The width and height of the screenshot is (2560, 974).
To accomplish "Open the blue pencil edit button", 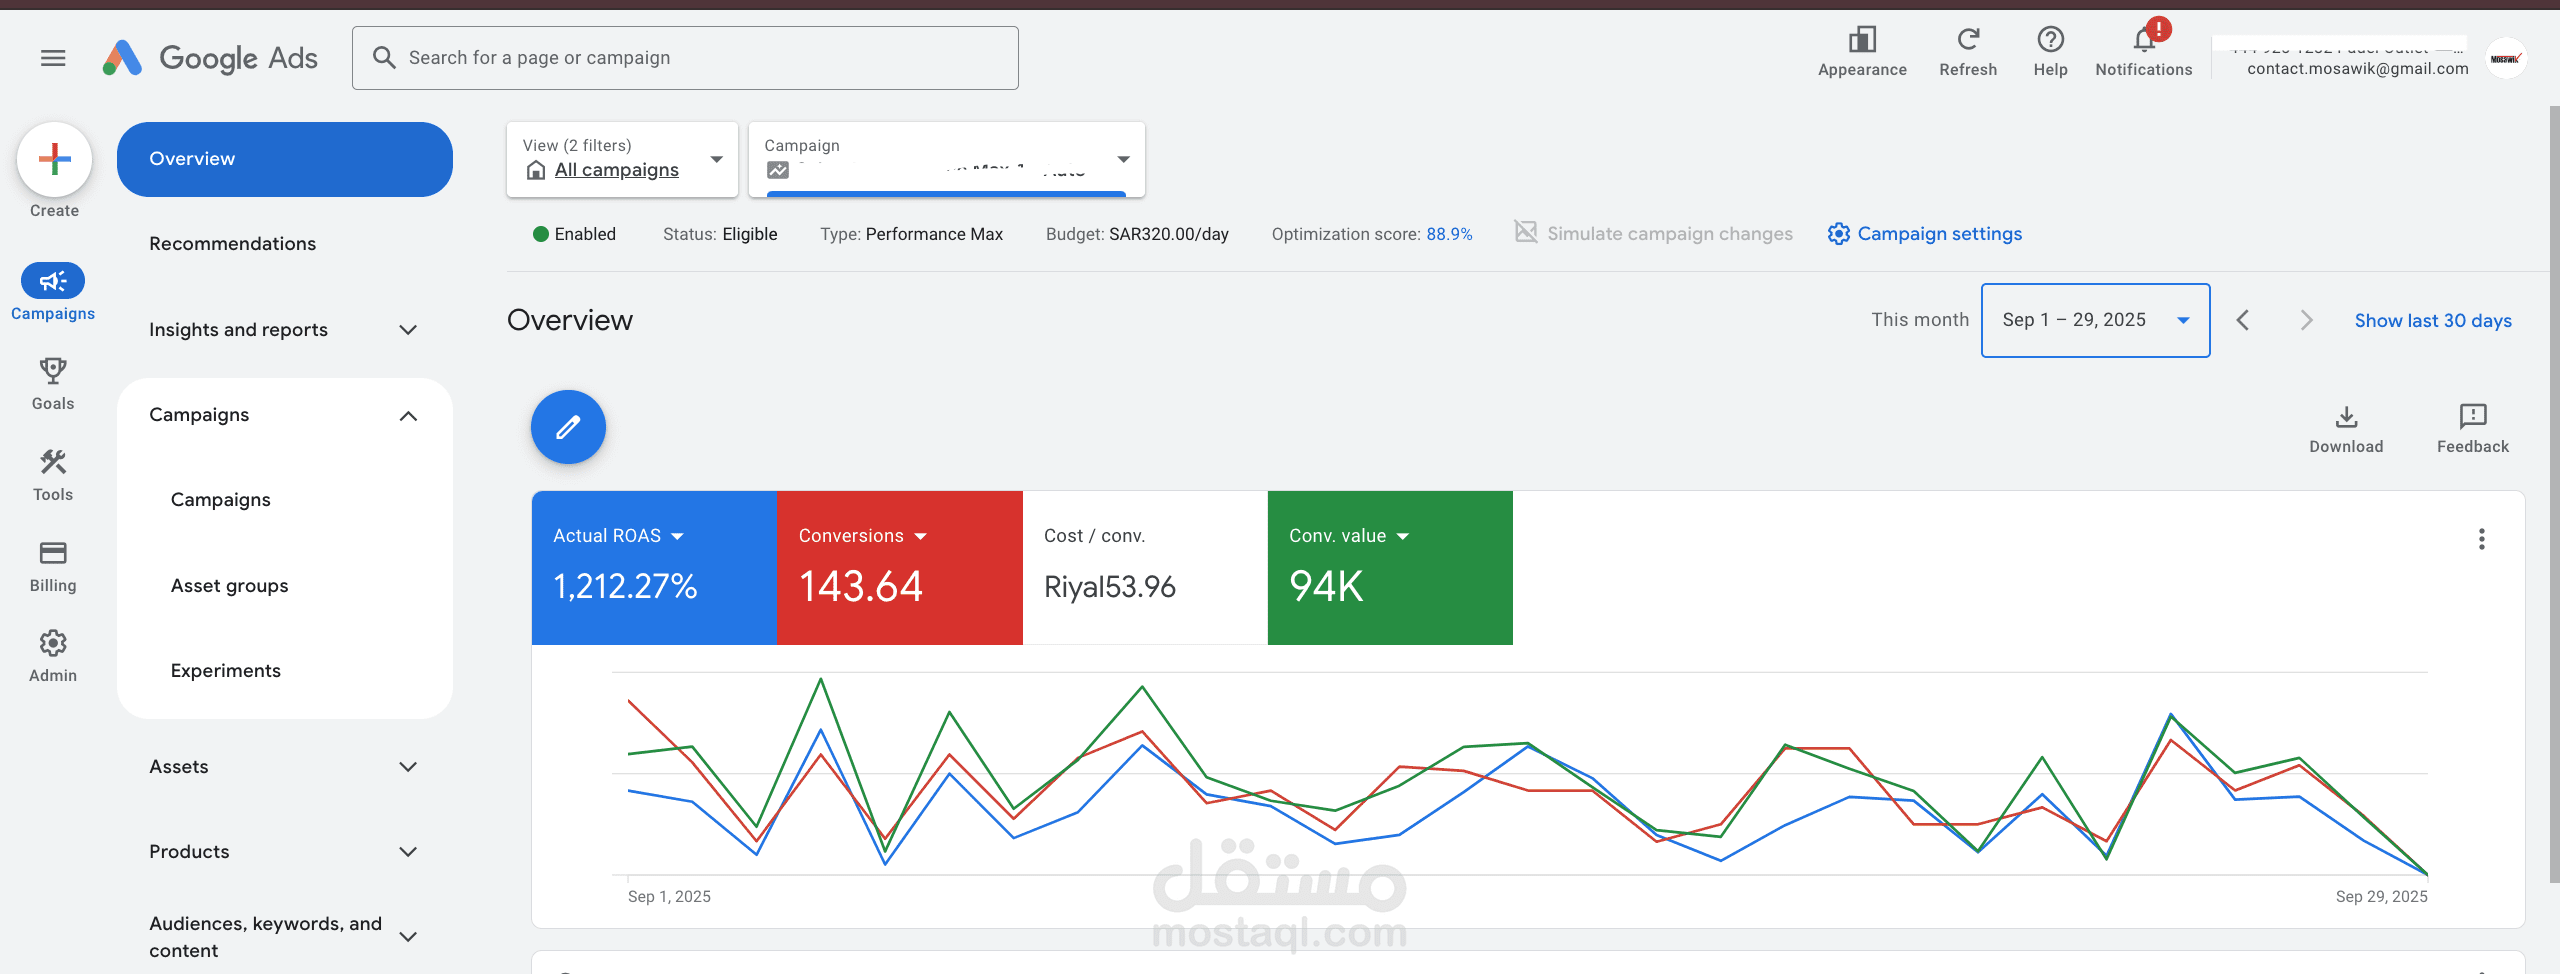I will click(567, 427).
